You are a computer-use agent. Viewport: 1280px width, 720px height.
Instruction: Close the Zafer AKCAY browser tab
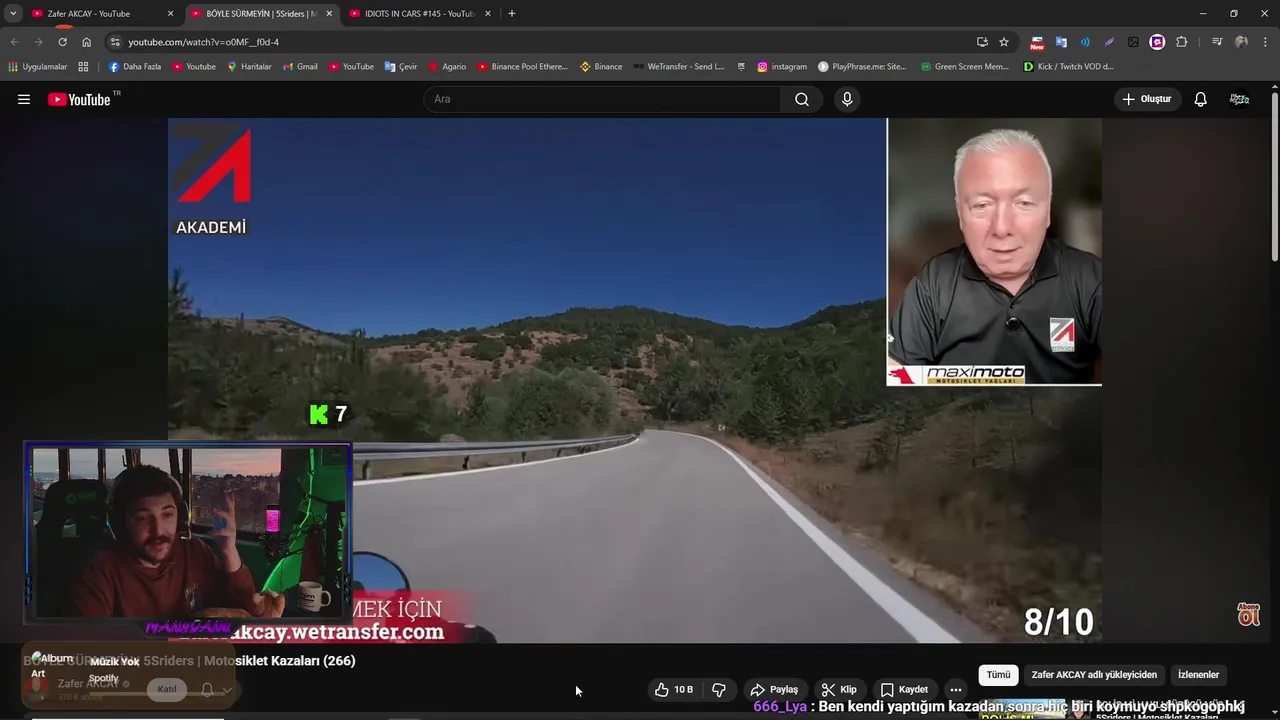[x=170, y=14]
